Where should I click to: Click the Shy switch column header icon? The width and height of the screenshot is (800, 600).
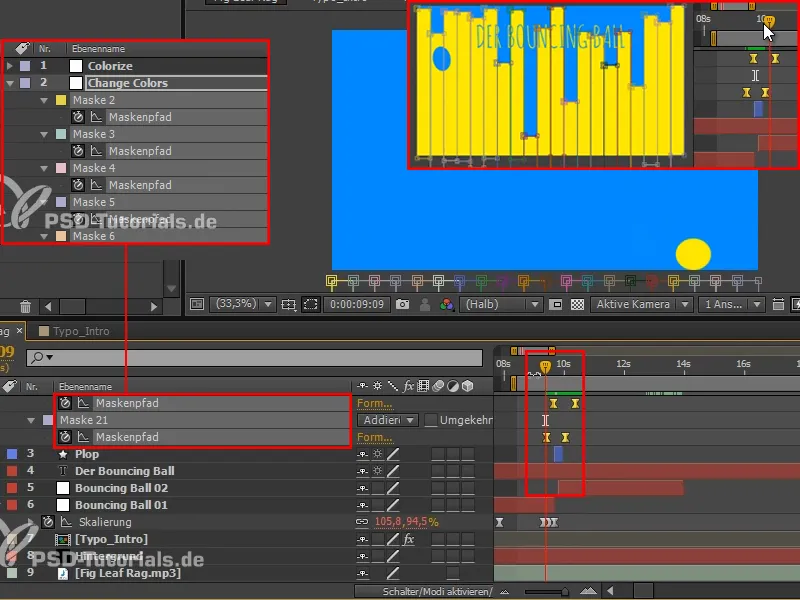(362, 386)
